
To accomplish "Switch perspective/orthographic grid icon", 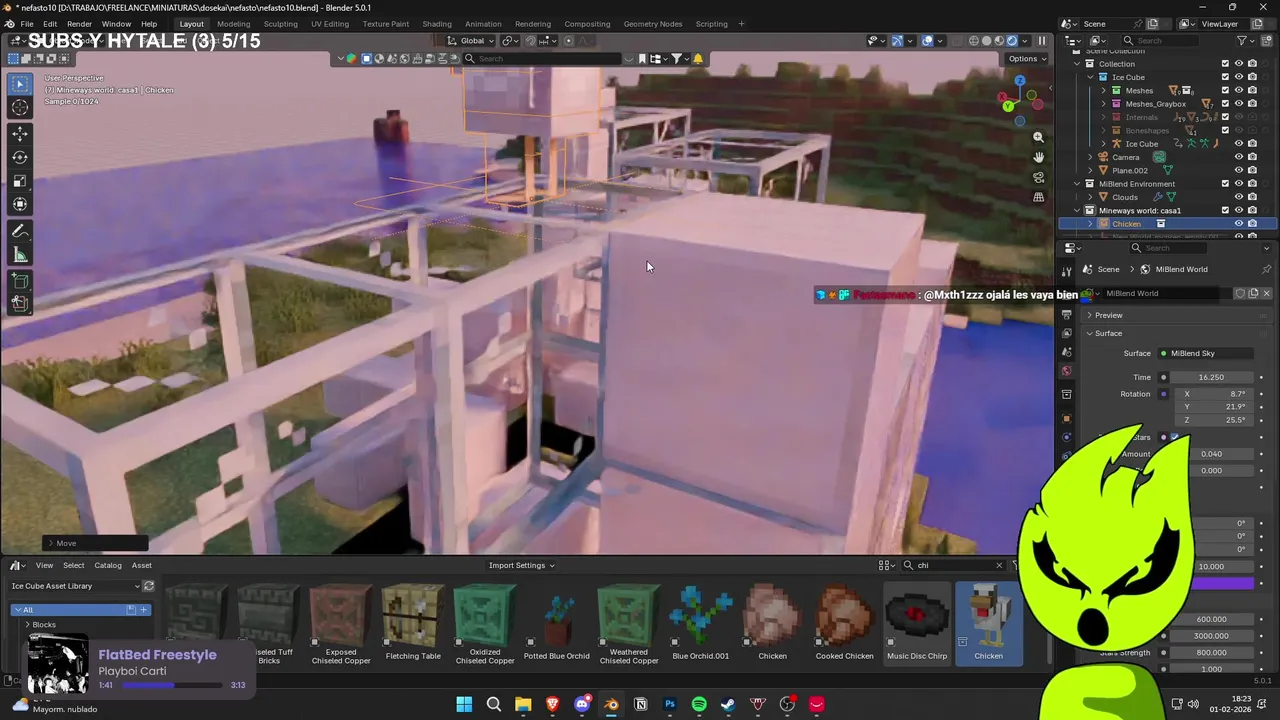I will (x=1038, y=198).
